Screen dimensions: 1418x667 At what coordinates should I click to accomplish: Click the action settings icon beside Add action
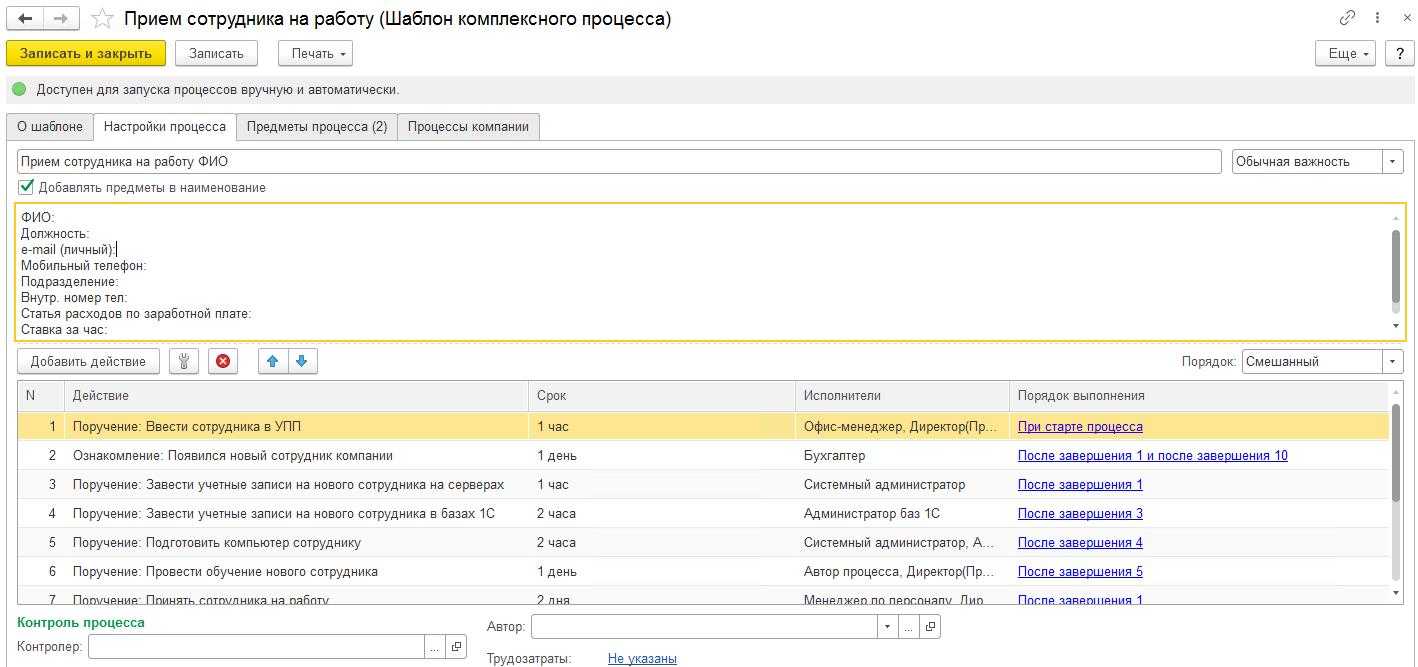[x=184, y=362]
